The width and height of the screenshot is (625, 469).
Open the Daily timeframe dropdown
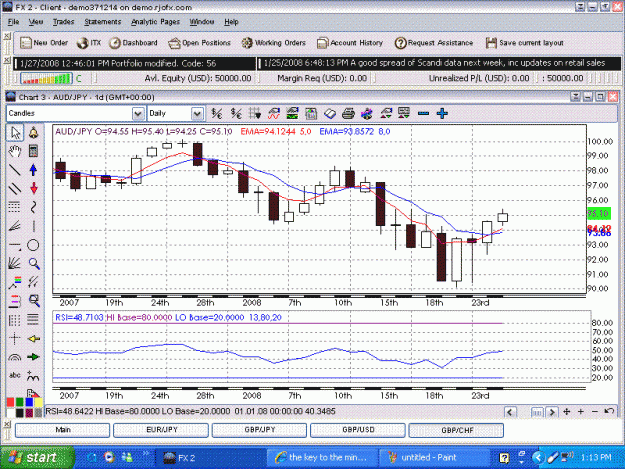tap(197, 114)
